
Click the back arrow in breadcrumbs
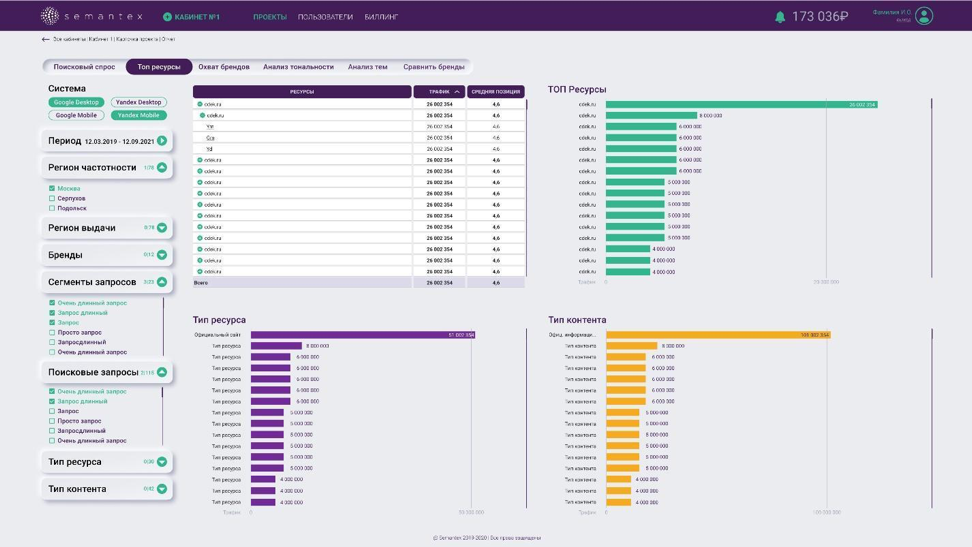coord(45,39)
